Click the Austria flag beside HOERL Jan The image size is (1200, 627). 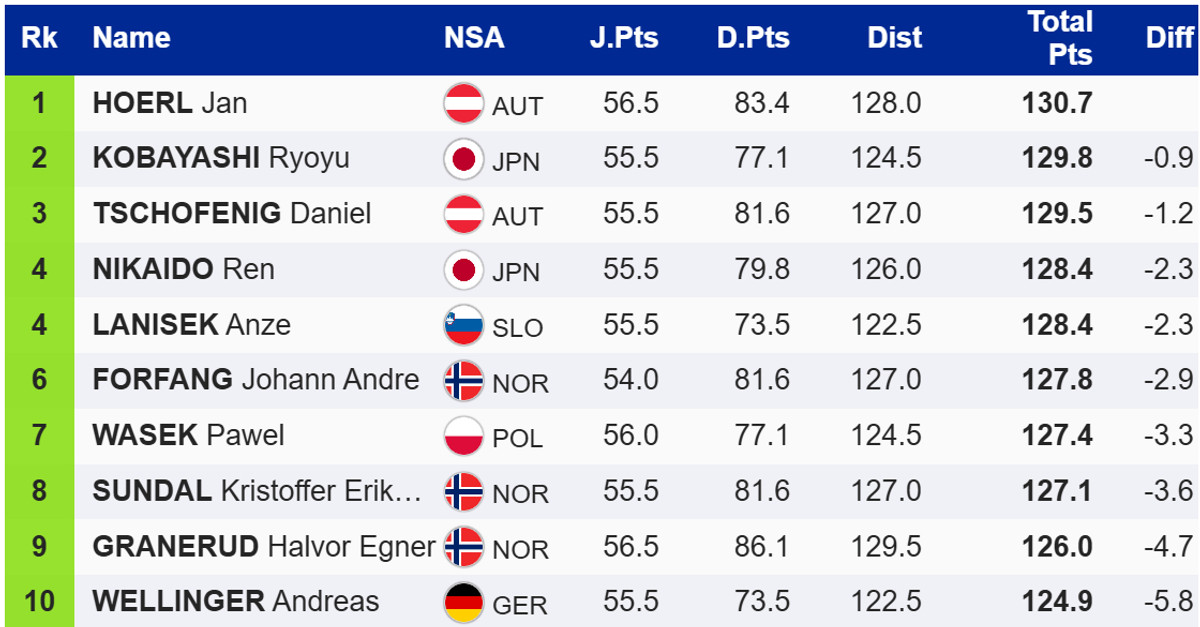point(463,104)
